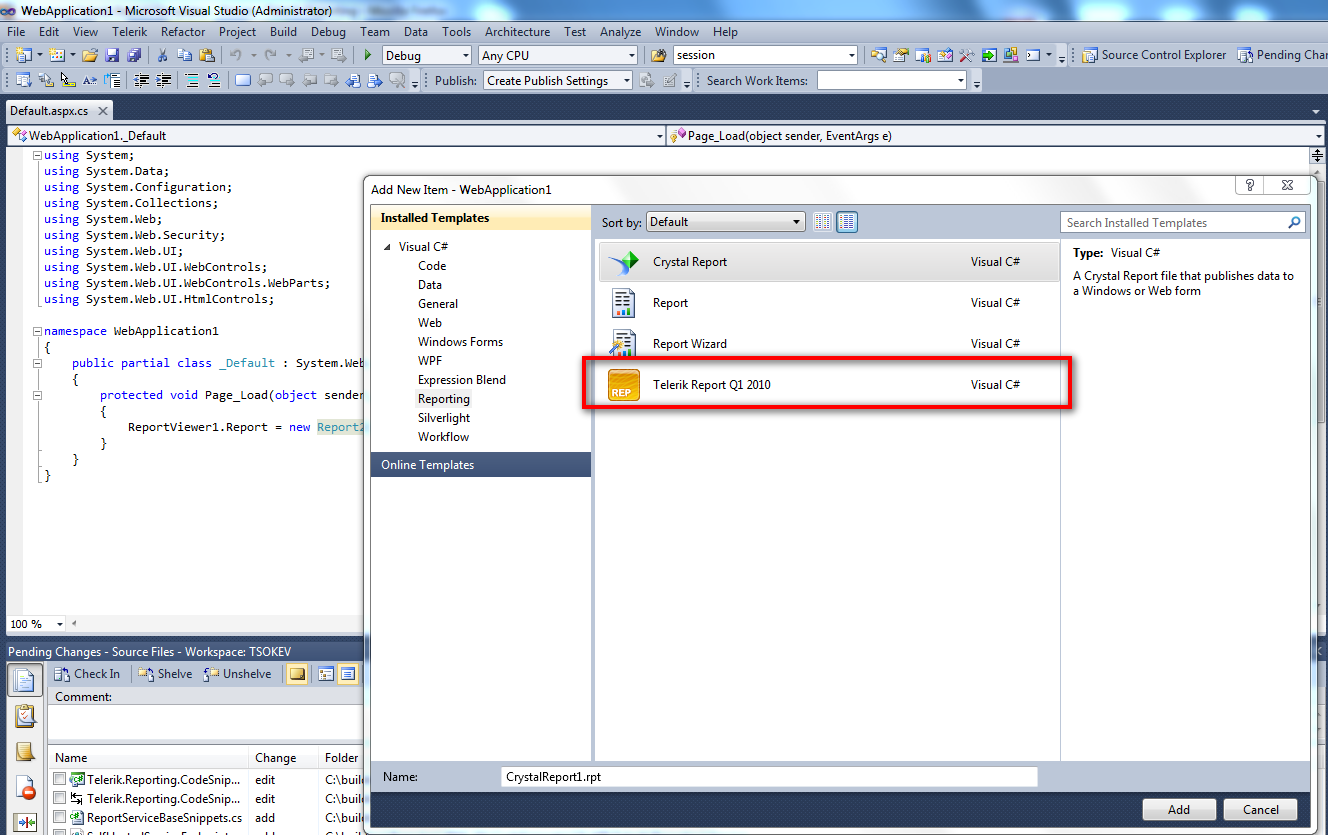The width and height of the screenshot is (1328, 835).
Task: Open the Analyze menu
Action: pyautogui.click(x=621, y=32)
